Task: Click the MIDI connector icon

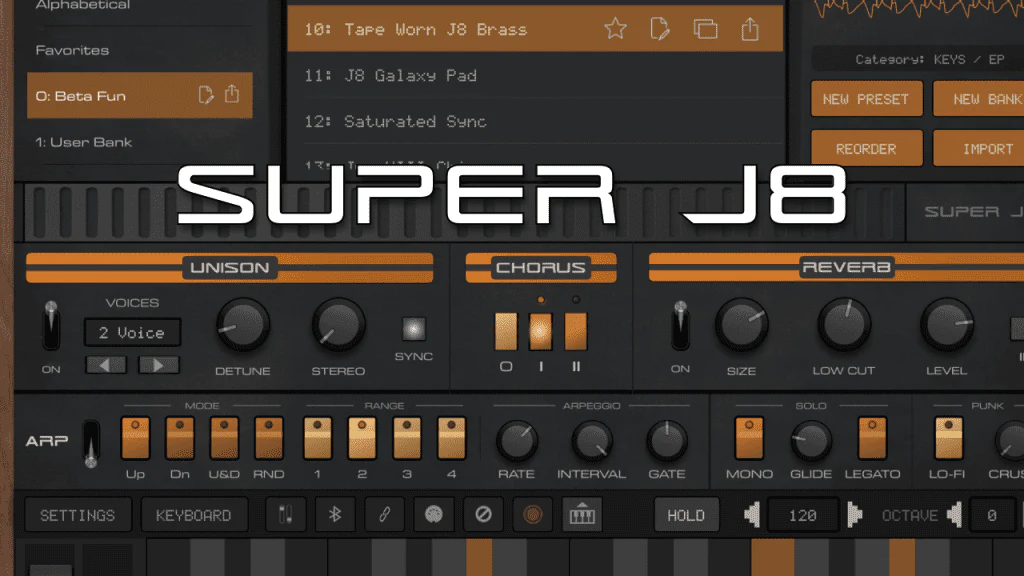Action: 434,515
